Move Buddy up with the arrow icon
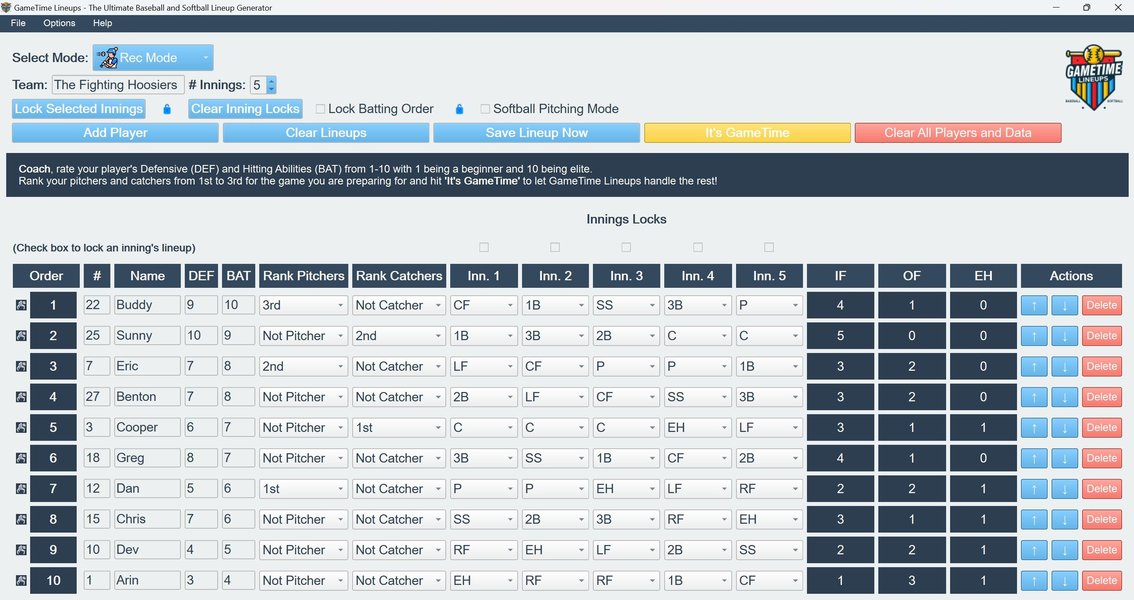 tap(1034, 305)
